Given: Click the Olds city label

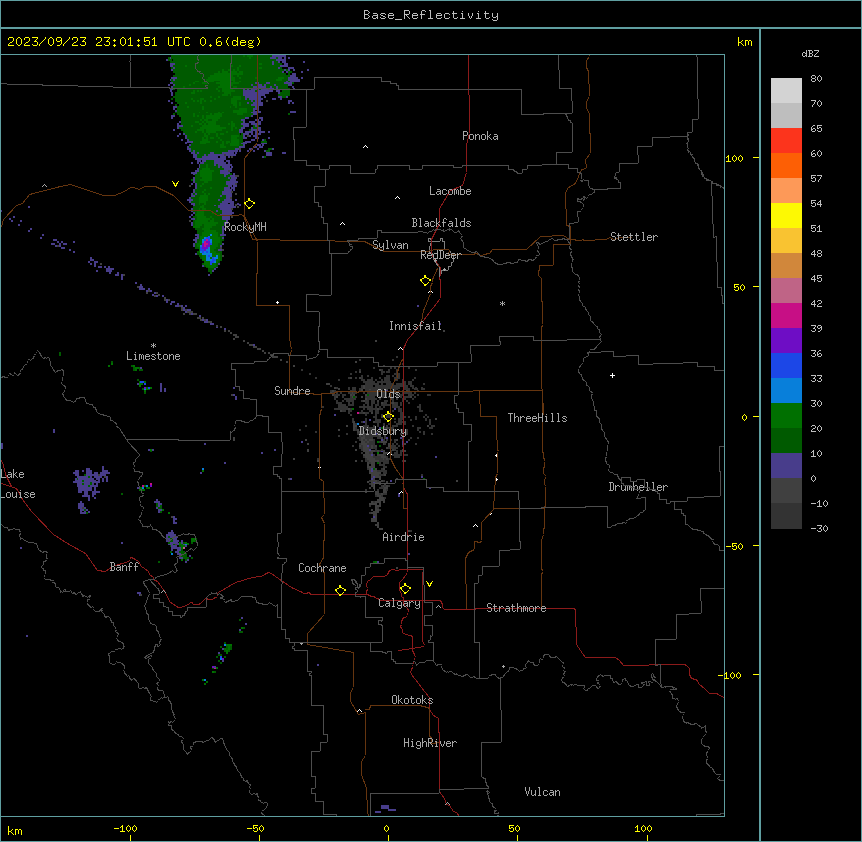Looking at the screenshot, I should pos(388,394).
